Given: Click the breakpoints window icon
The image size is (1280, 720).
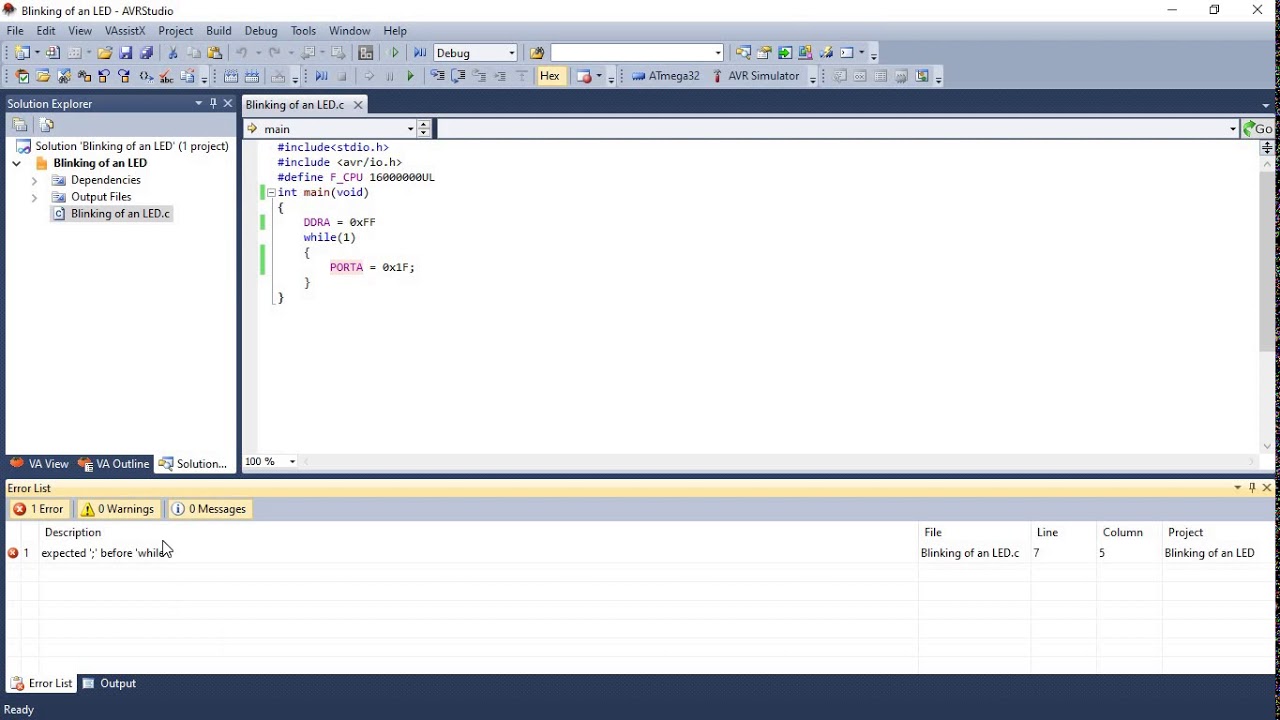Looking at the screenshot, I should [586, 76].
